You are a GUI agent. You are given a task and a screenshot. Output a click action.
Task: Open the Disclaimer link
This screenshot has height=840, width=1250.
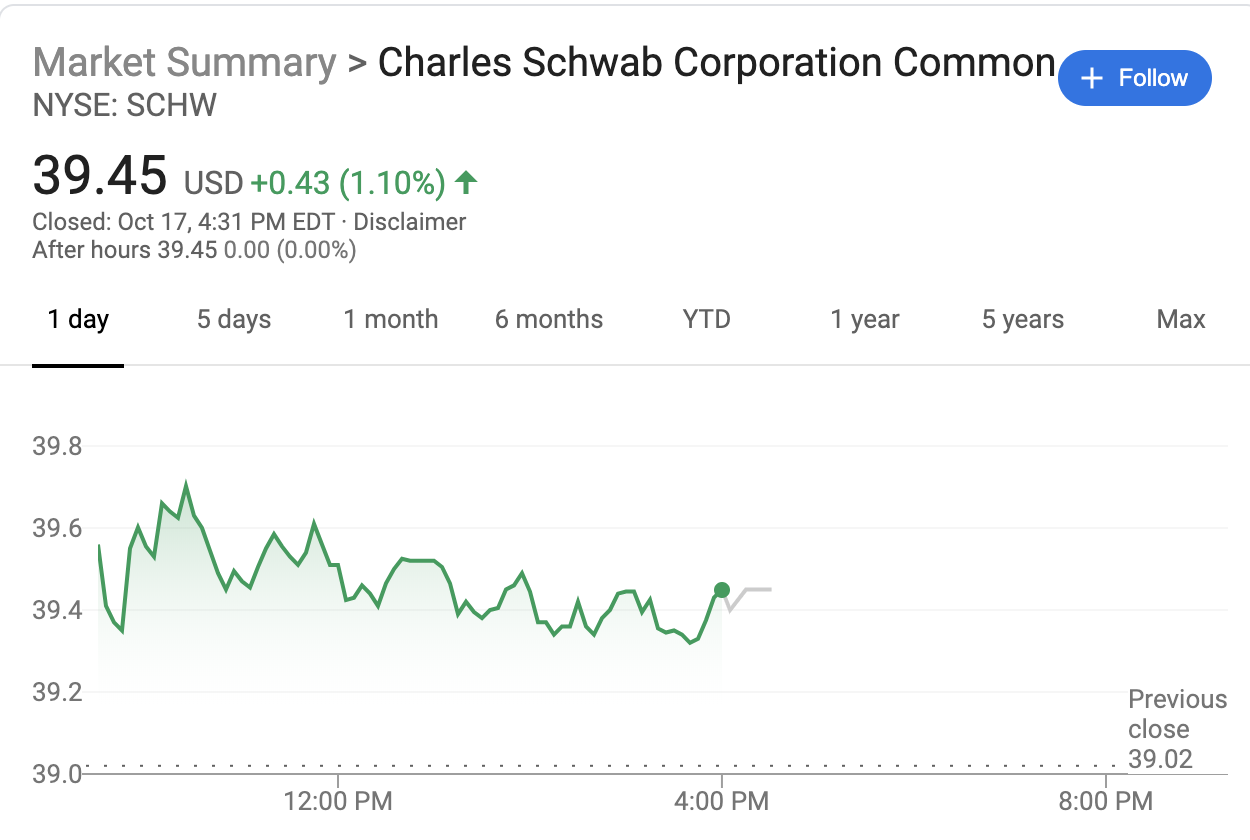click(410, 221)
